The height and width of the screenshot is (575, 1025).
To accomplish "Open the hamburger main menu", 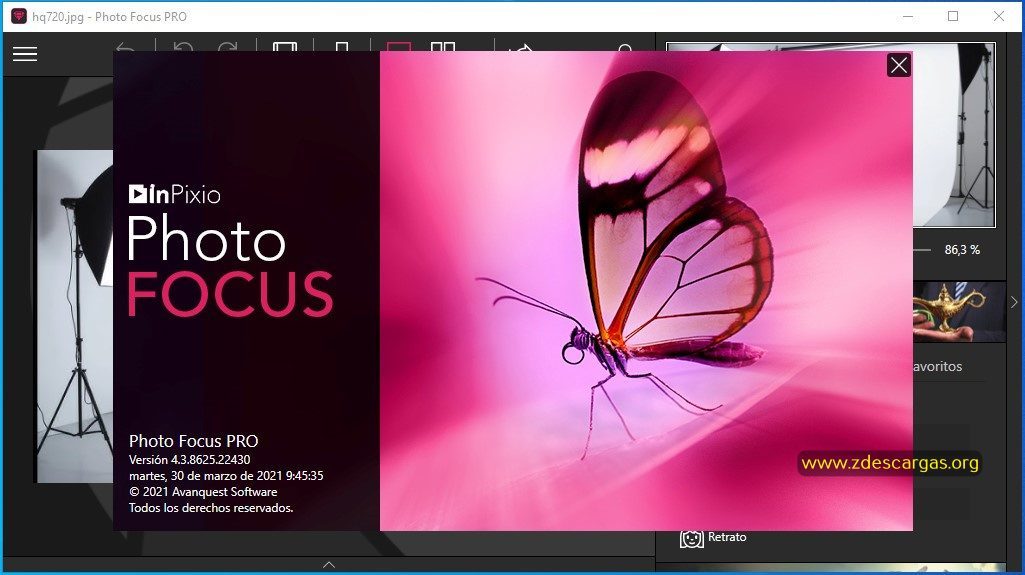I will [25, 54].
